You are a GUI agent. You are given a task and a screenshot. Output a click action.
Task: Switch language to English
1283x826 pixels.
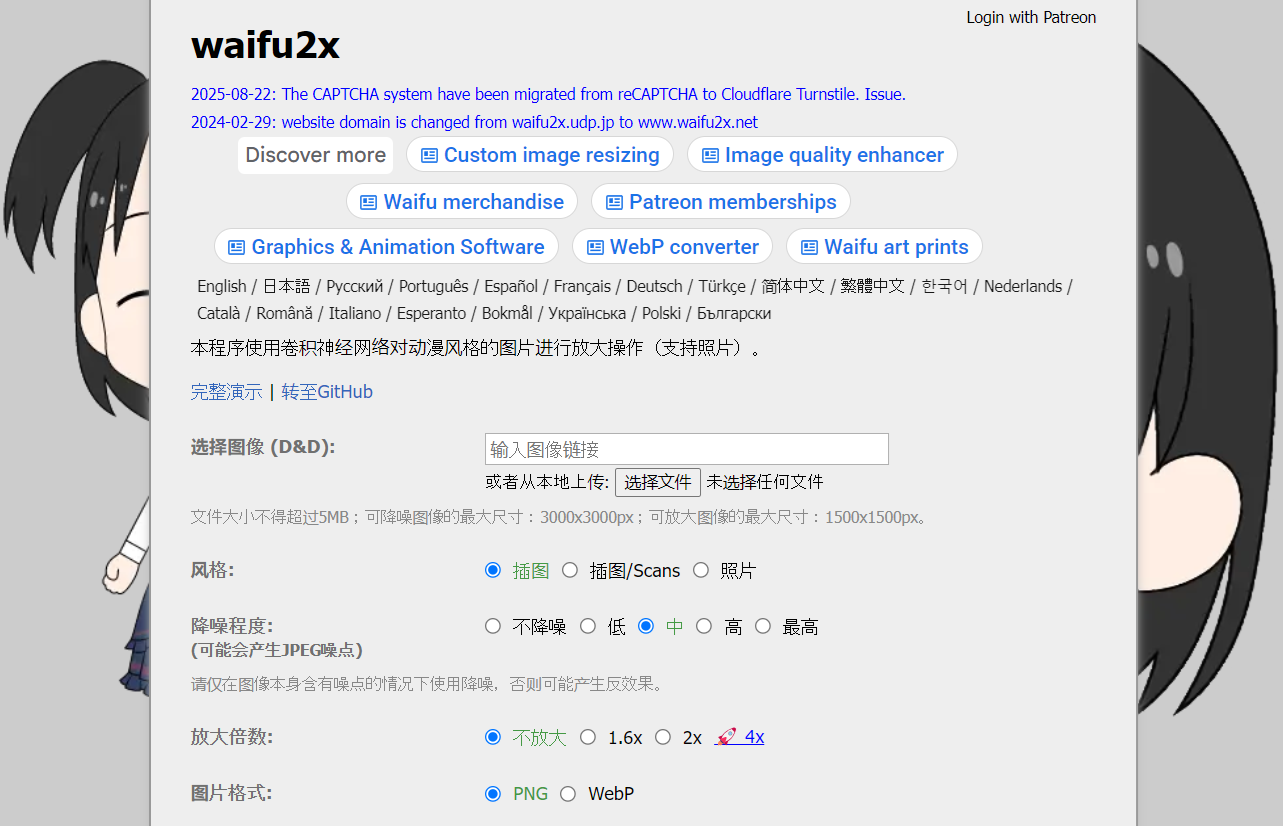(222, 286)
